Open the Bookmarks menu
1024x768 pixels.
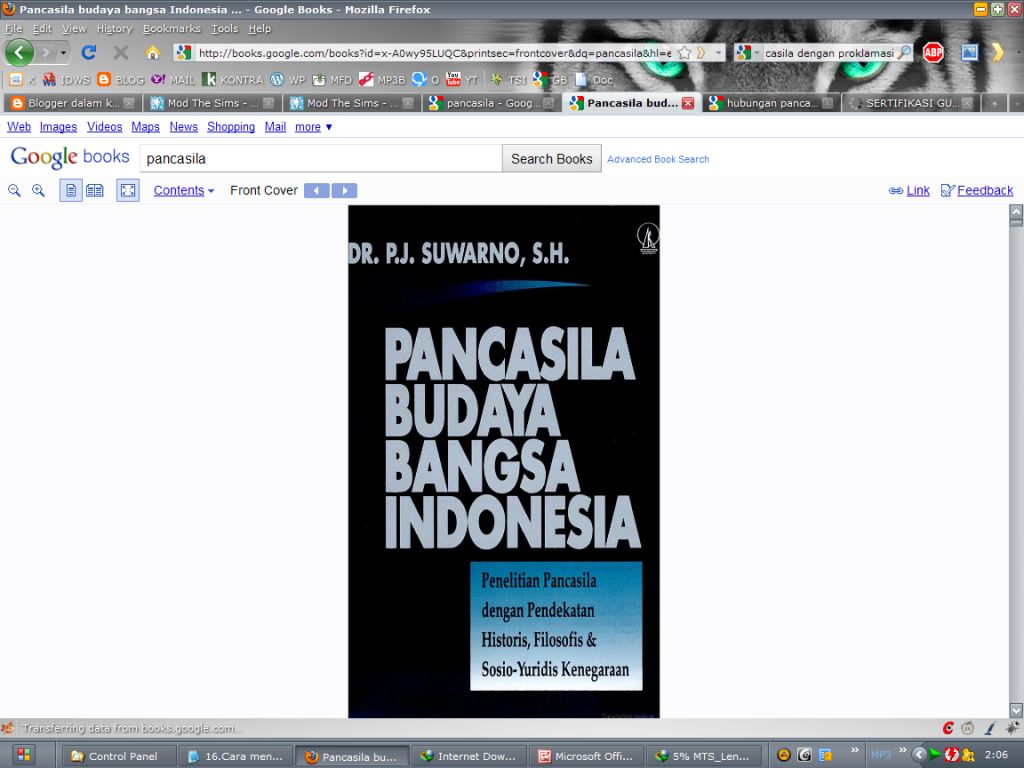(171, 28)
